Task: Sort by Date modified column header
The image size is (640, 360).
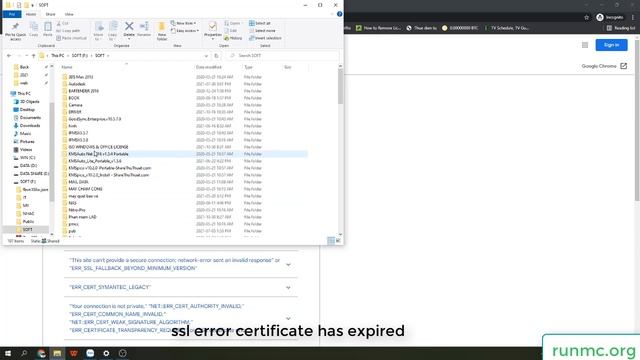Action: (x=209, y=67)
